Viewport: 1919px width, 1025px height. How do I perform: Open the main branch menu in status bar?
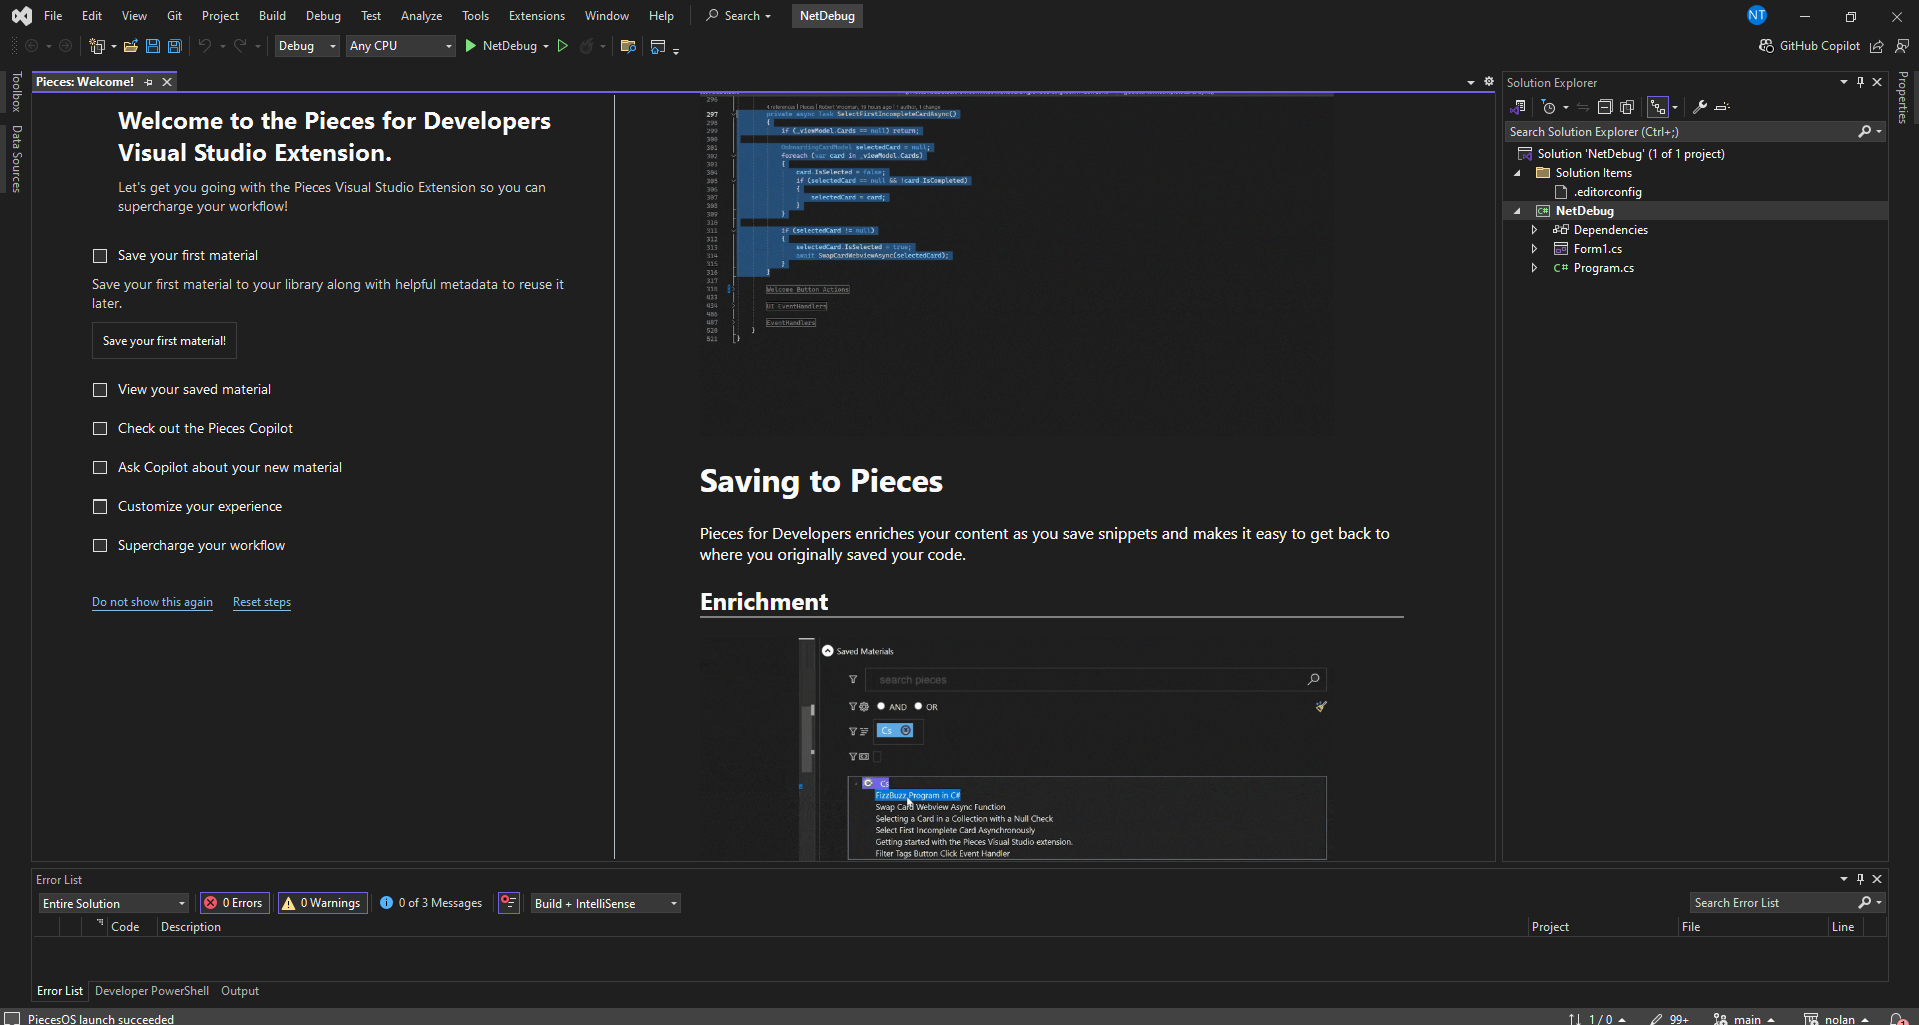tap(1744, 1019)
